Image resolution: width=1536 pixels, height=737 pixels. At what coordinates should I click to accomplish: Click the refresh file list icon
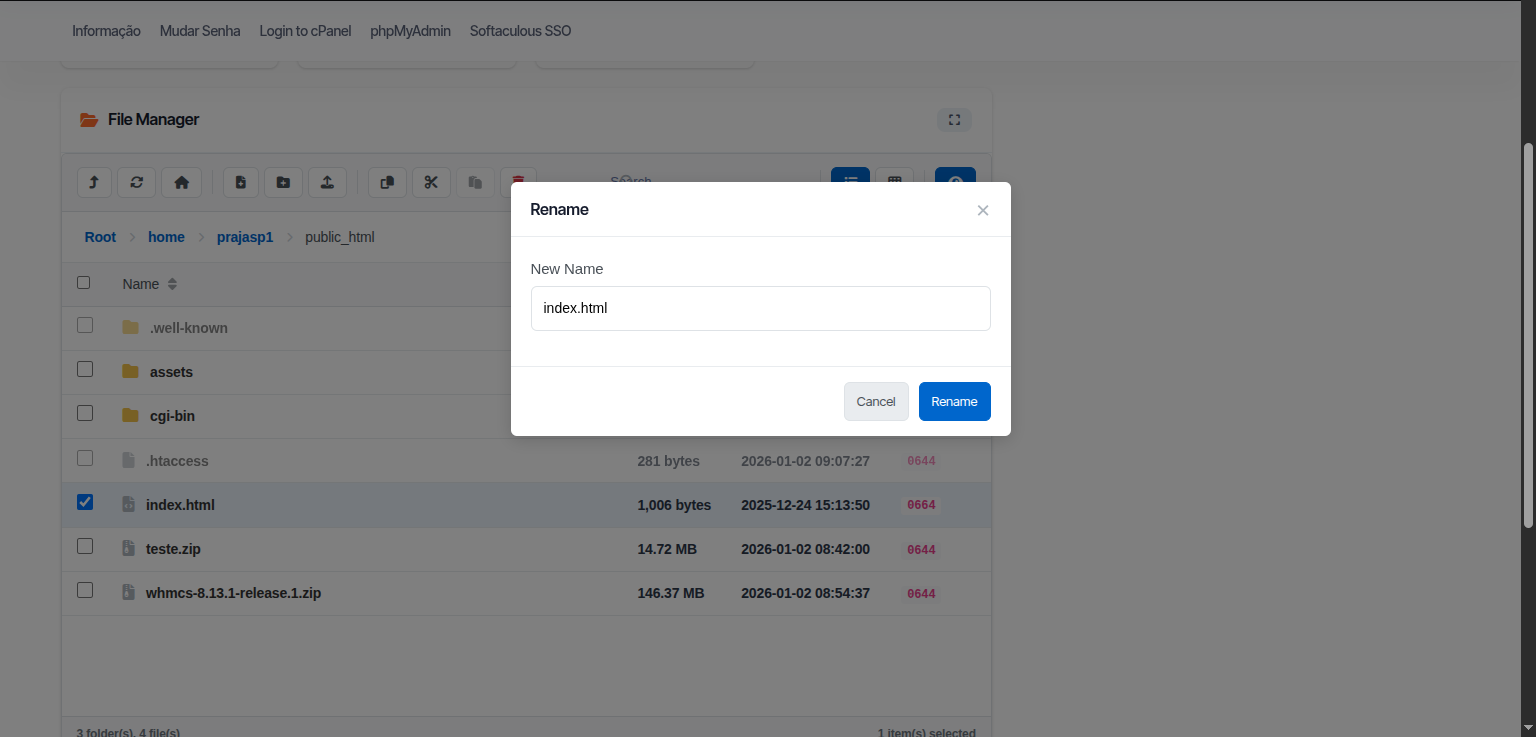pyautogui.click(x=137, y=182)
